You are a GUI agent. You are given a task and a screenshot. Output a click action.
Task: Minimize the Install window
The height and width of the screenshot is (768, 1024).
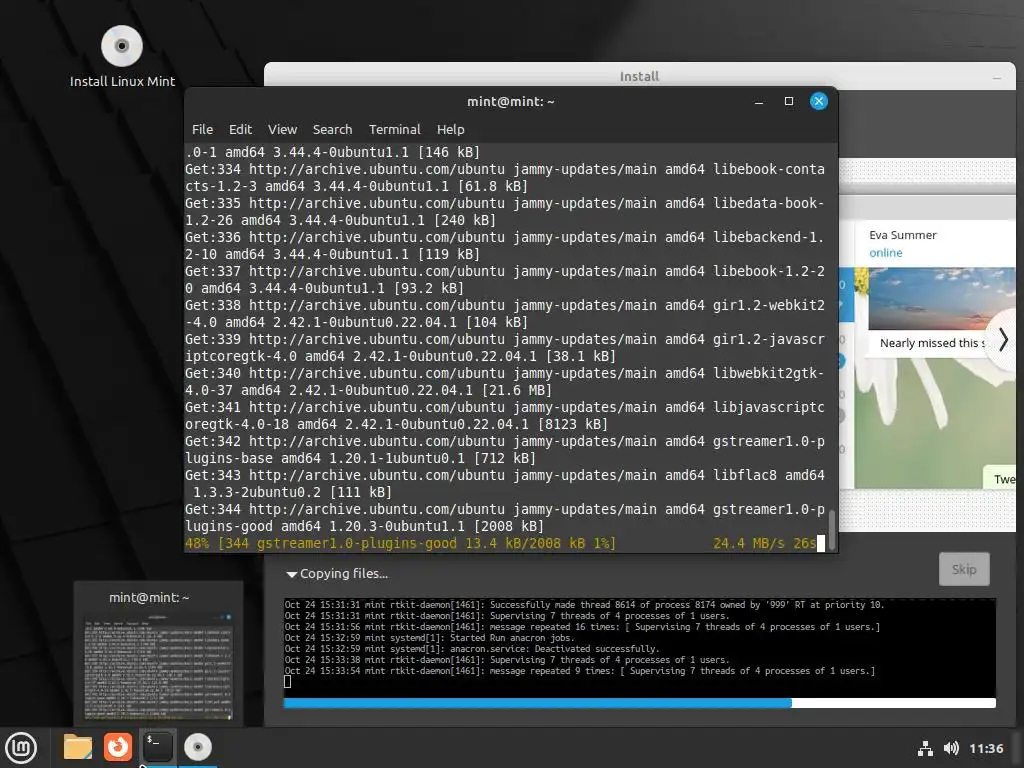997,77
